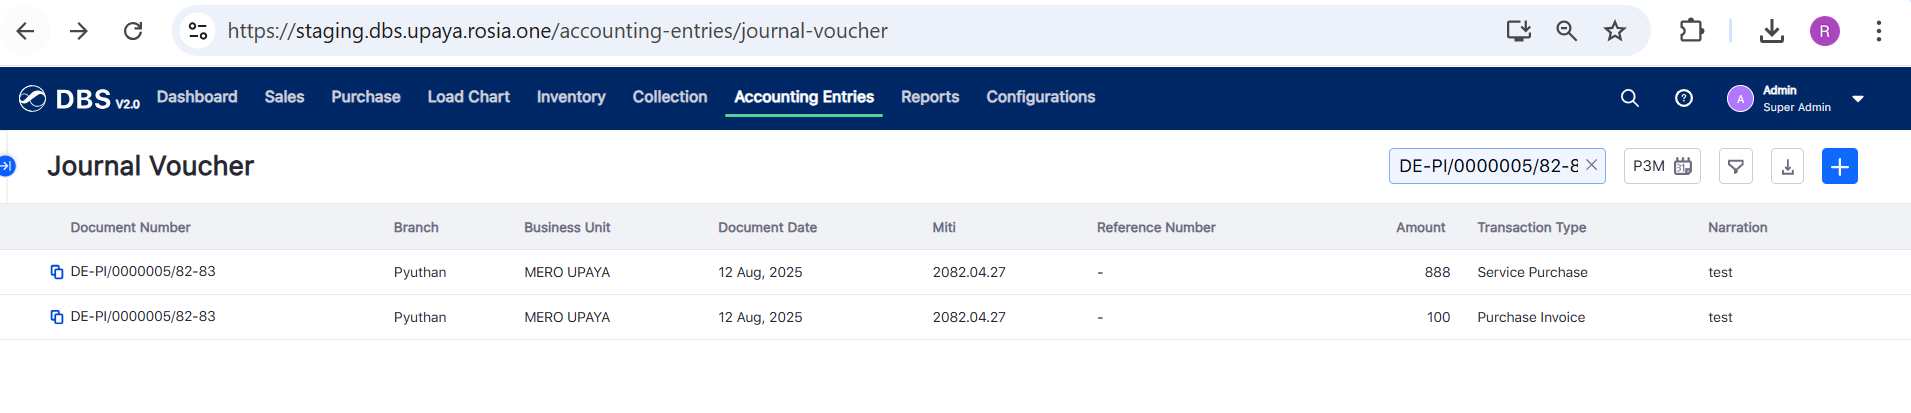The image size is (1911, 413).
Task: Open the Dashboard menu
Action: coord(197,97)
